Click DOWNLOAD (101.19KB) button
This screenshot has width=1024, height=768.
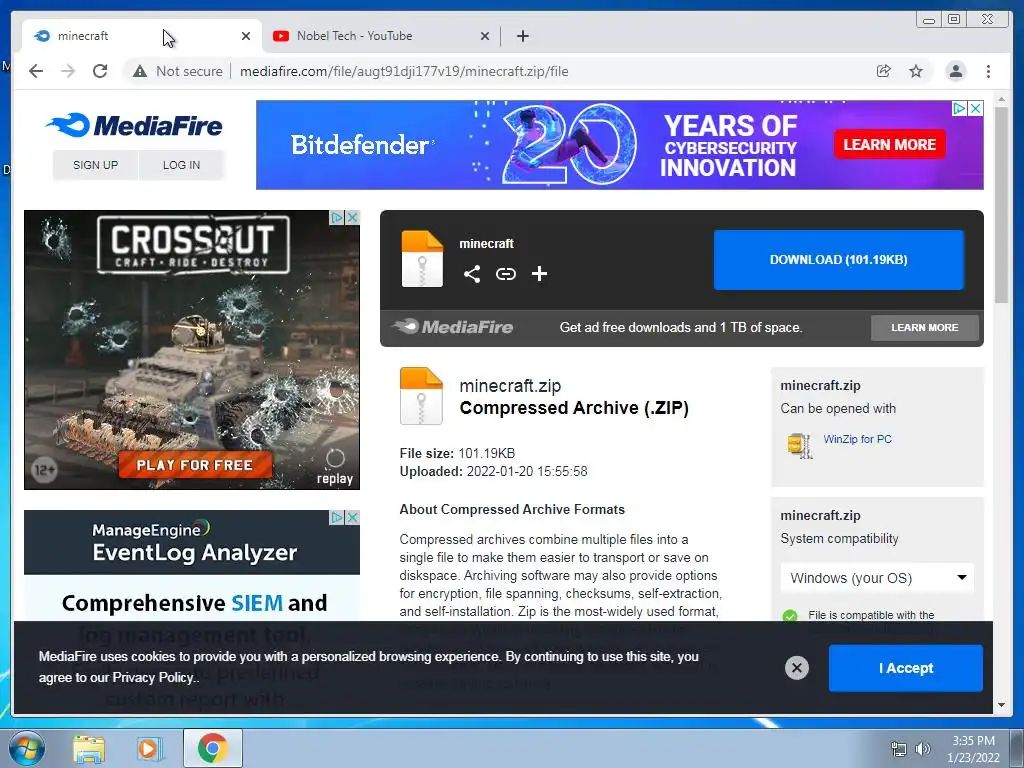pyautogui.click(x=839, y=260)
